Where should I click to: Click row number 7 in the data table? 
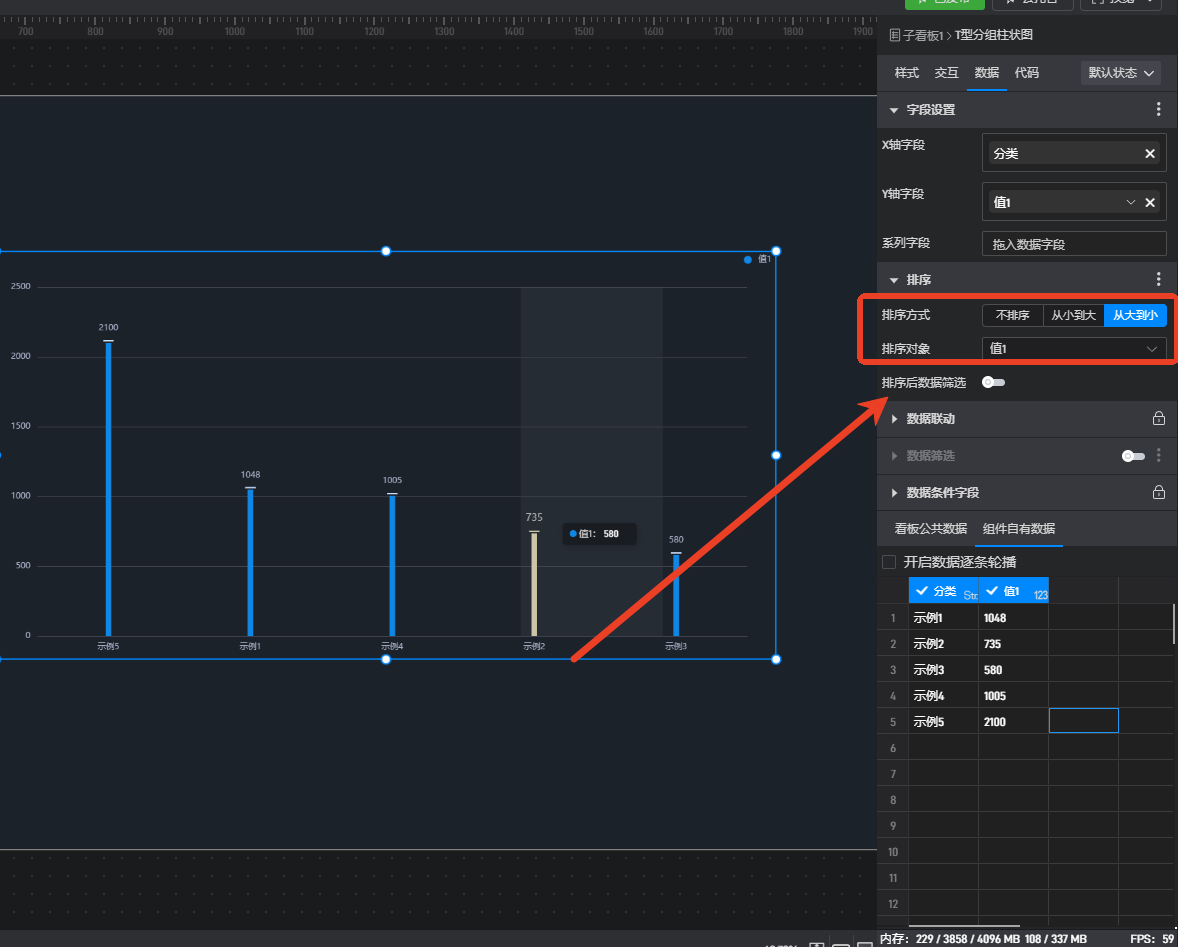[x=893, y=774]
